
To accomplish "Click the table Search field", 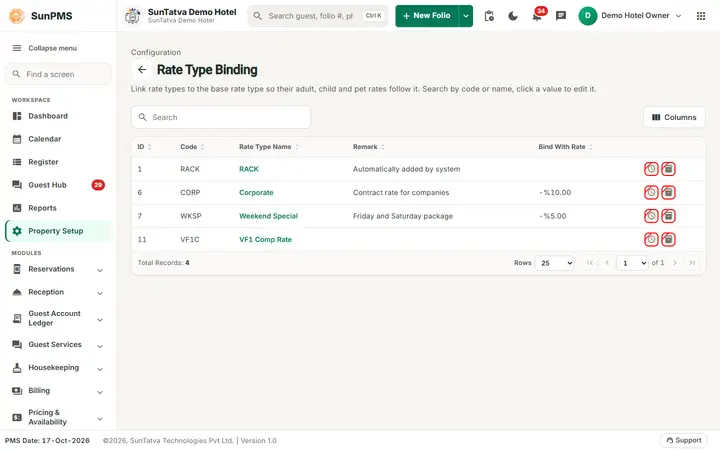I will [x=221, y=118].
